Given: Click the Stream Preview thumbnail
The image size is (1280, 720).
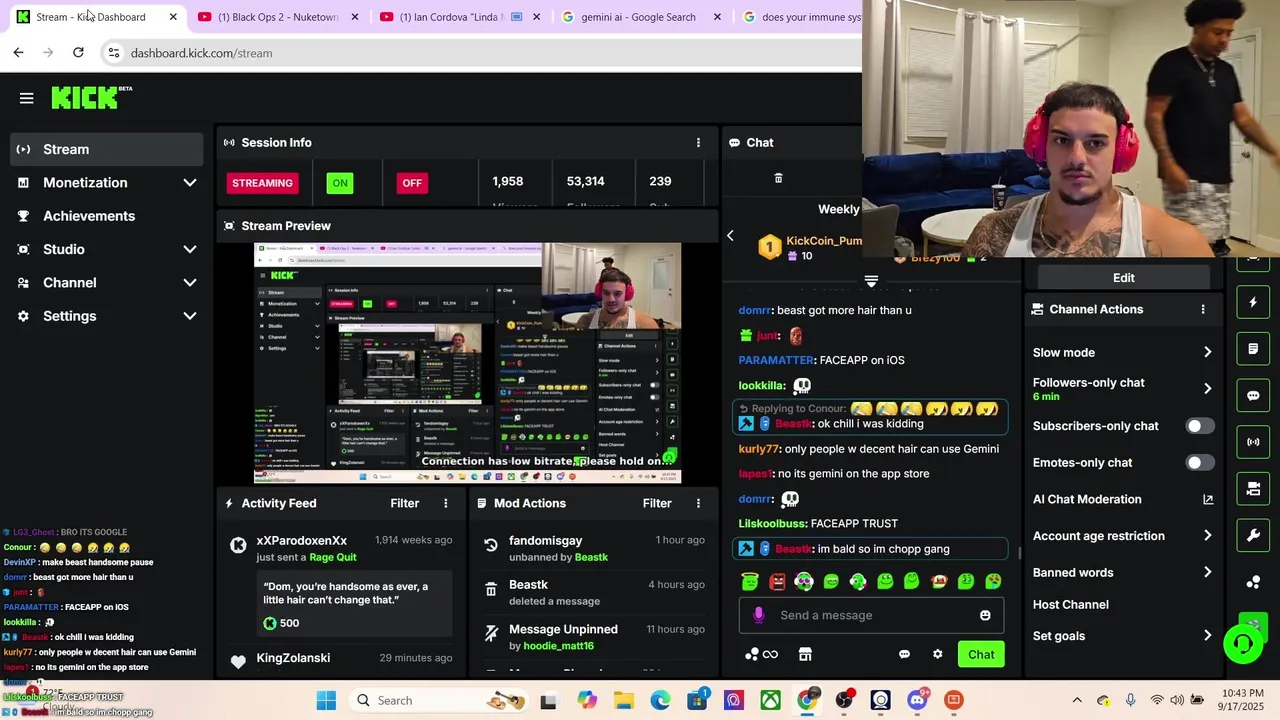Looking at the screenshot, I should (x=467, y=363).
